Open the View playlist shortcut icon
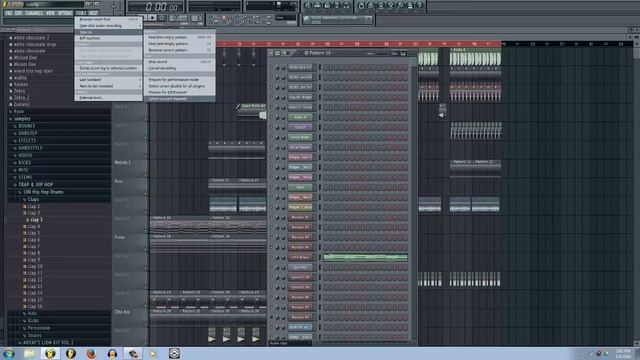 307,5
